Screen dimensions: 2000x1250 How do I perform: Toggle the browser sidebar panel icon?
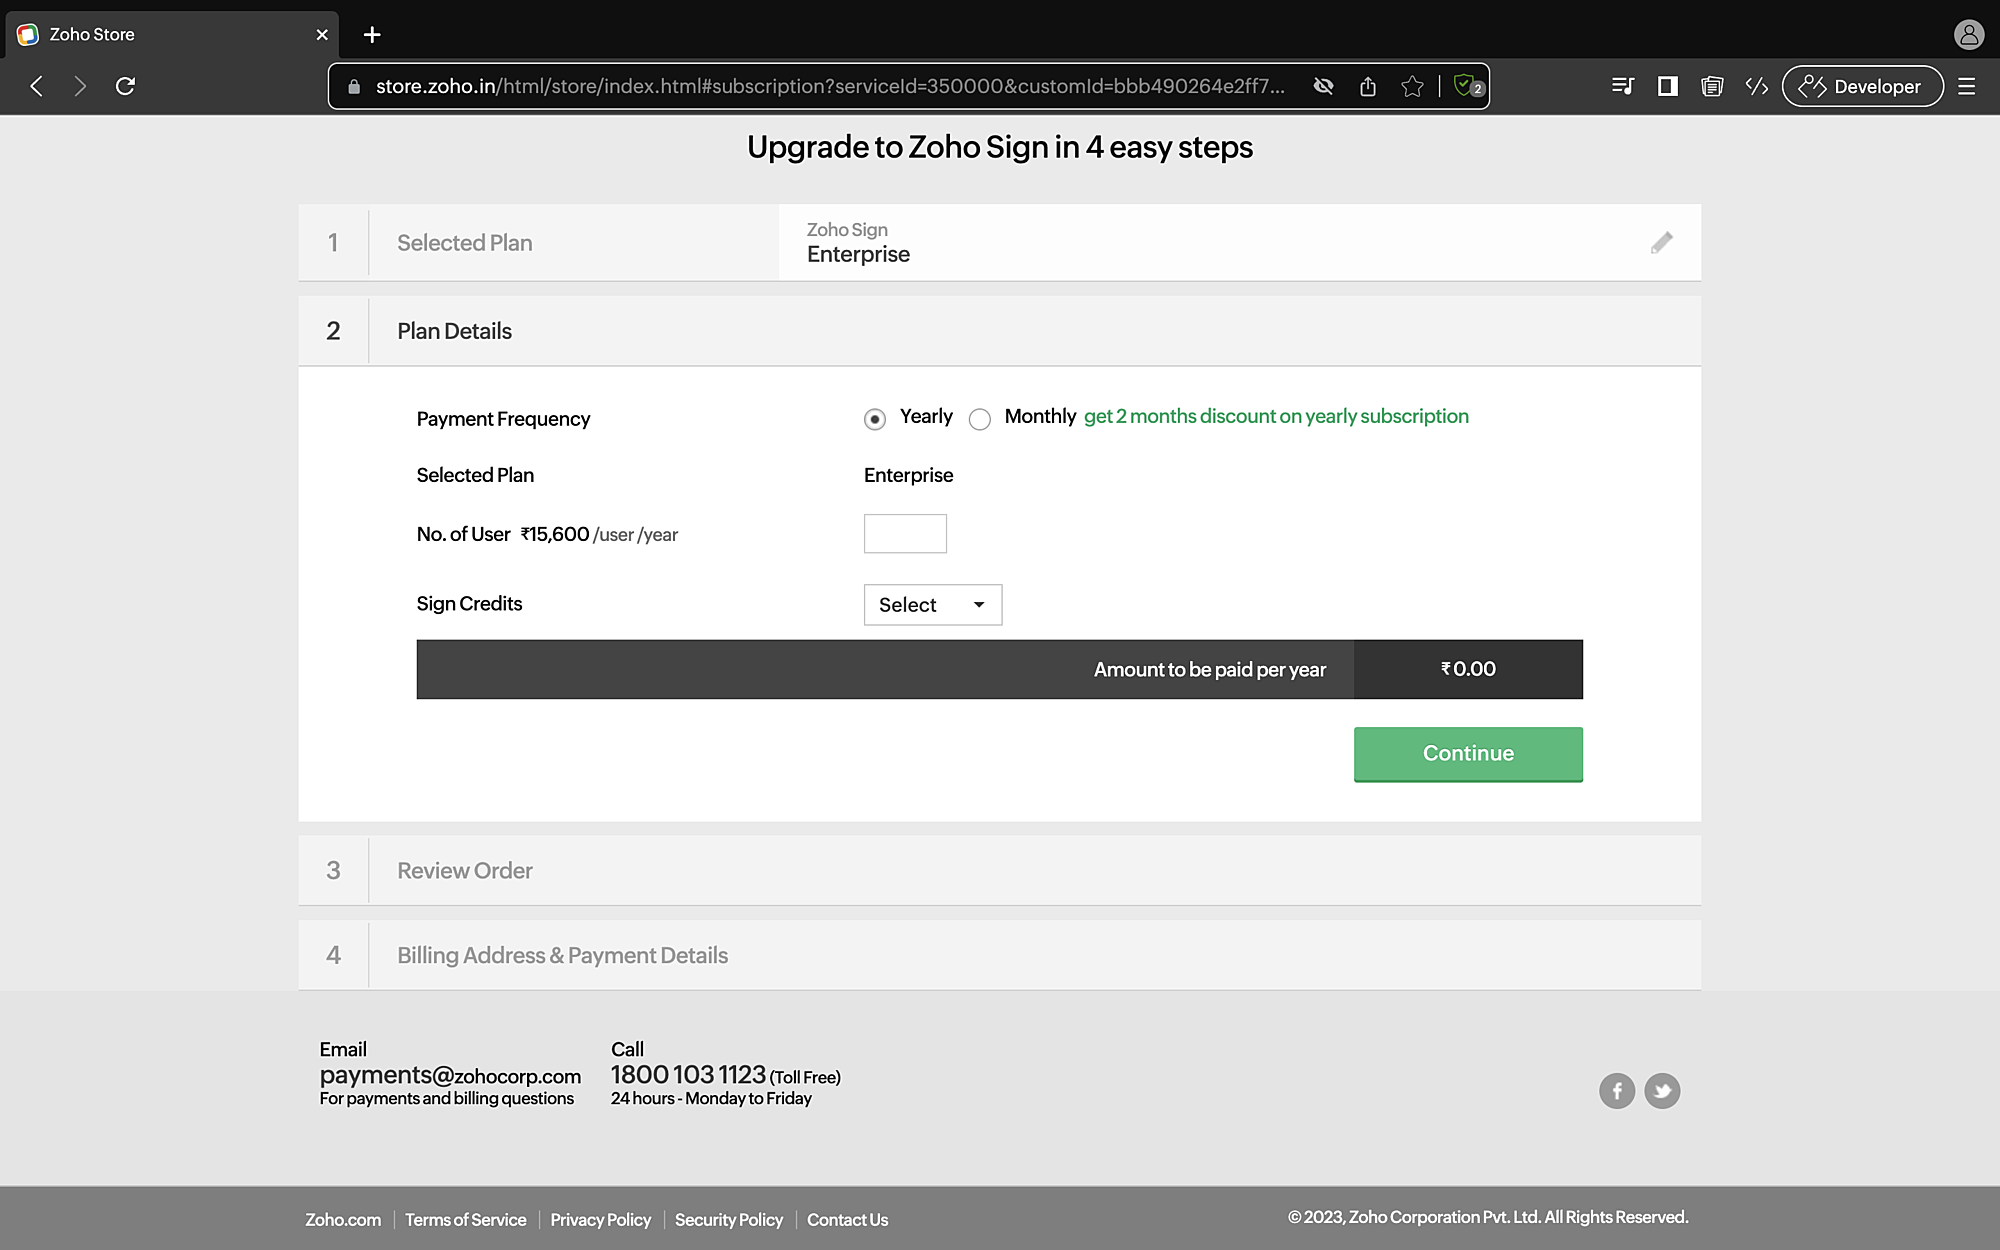(x=1667, y=86)
